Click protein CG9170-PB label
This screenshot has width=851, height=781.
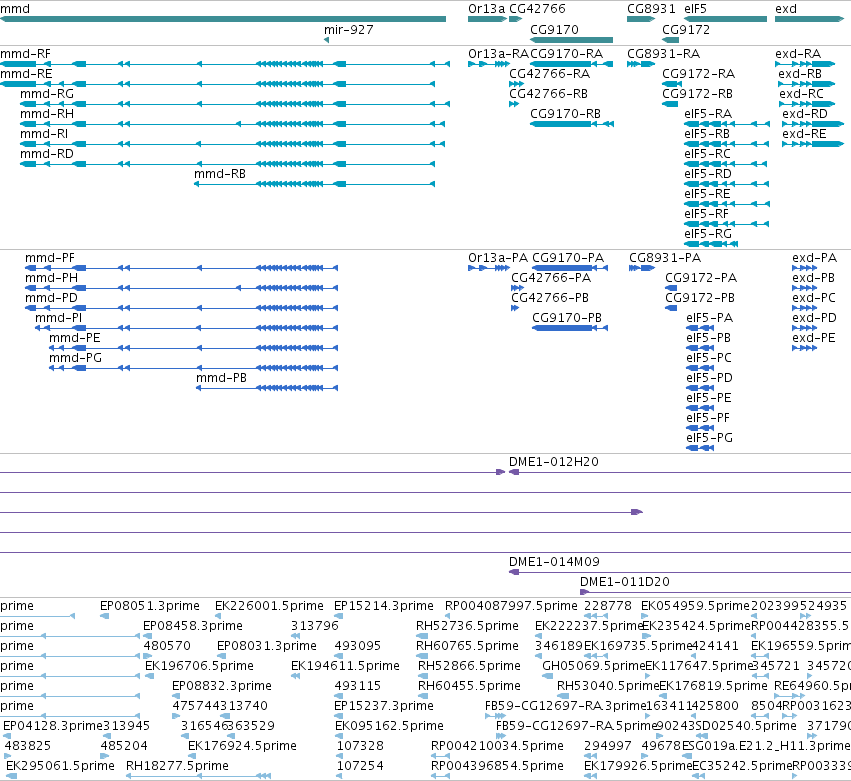pos(567,319)
